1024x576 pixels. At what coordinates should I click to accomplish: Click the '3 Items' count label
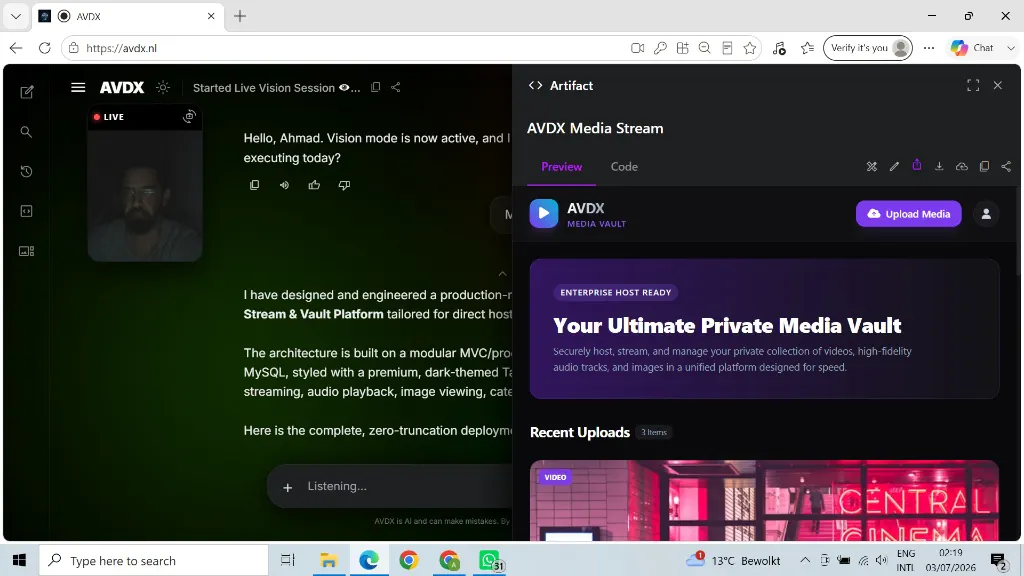pos(654,432)
